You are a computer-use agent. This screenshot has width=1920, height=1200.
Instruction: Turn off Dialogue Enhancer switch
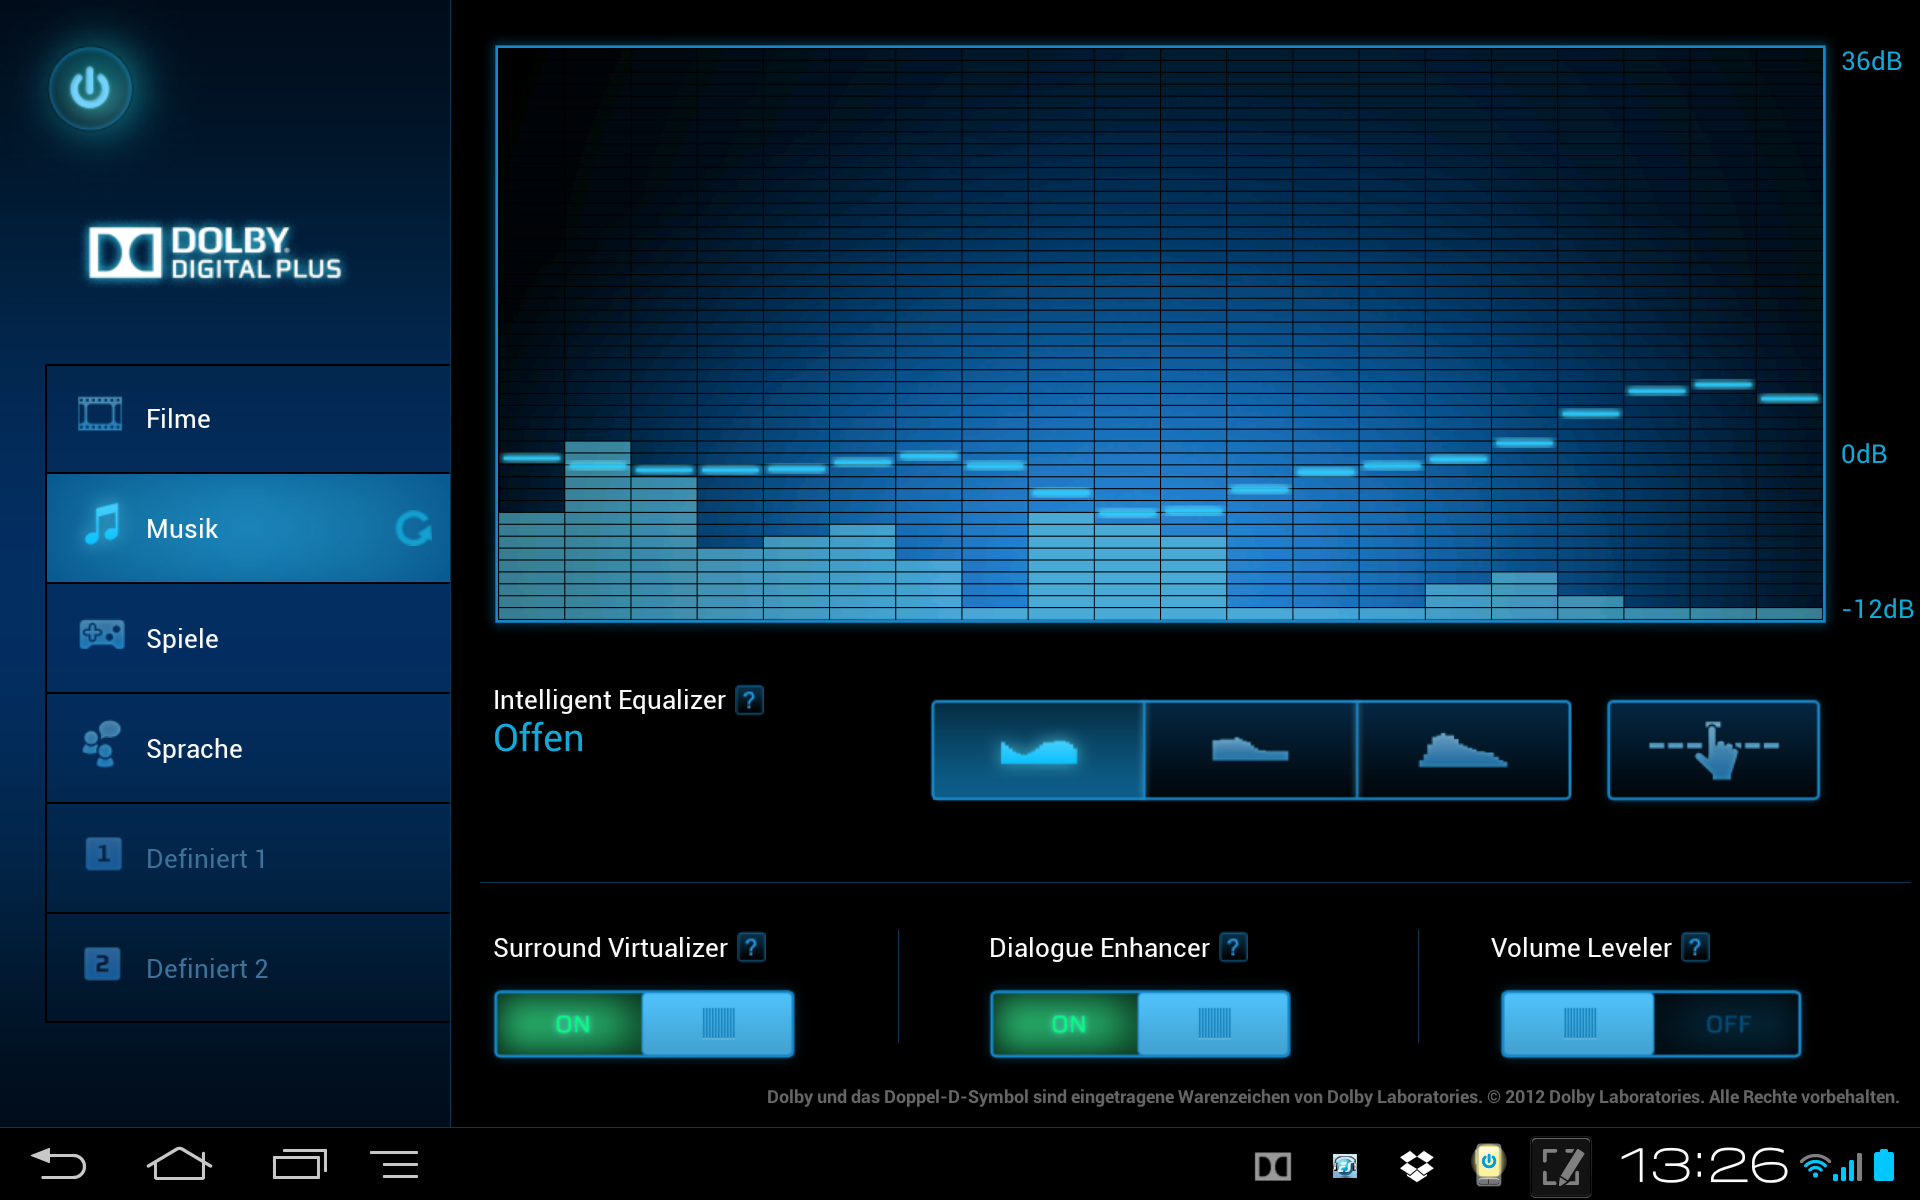click(1140, 1024)
